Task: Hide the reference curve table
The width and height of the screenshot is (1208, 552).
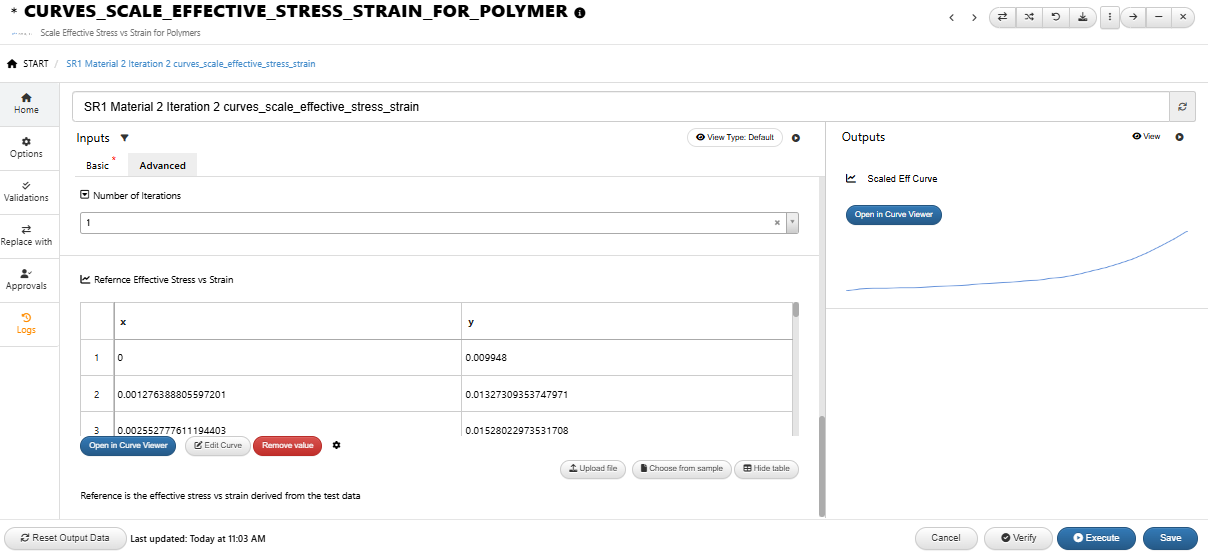Action: point(766,469)
